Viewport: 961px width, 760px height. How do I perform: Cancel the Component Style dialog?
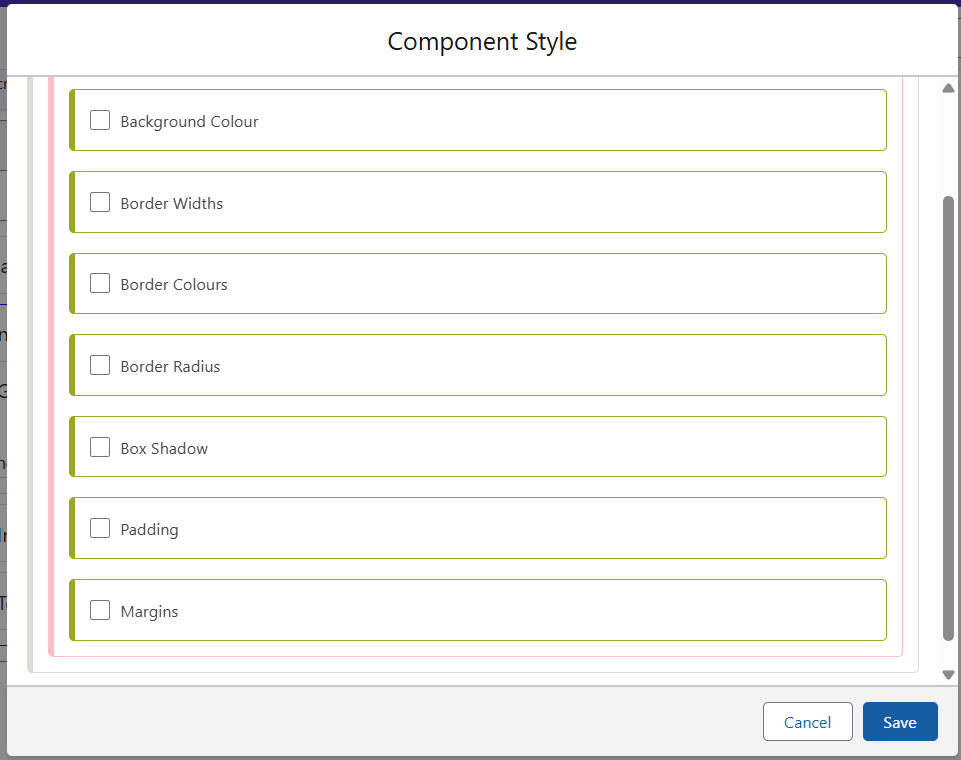coord(807,722)
